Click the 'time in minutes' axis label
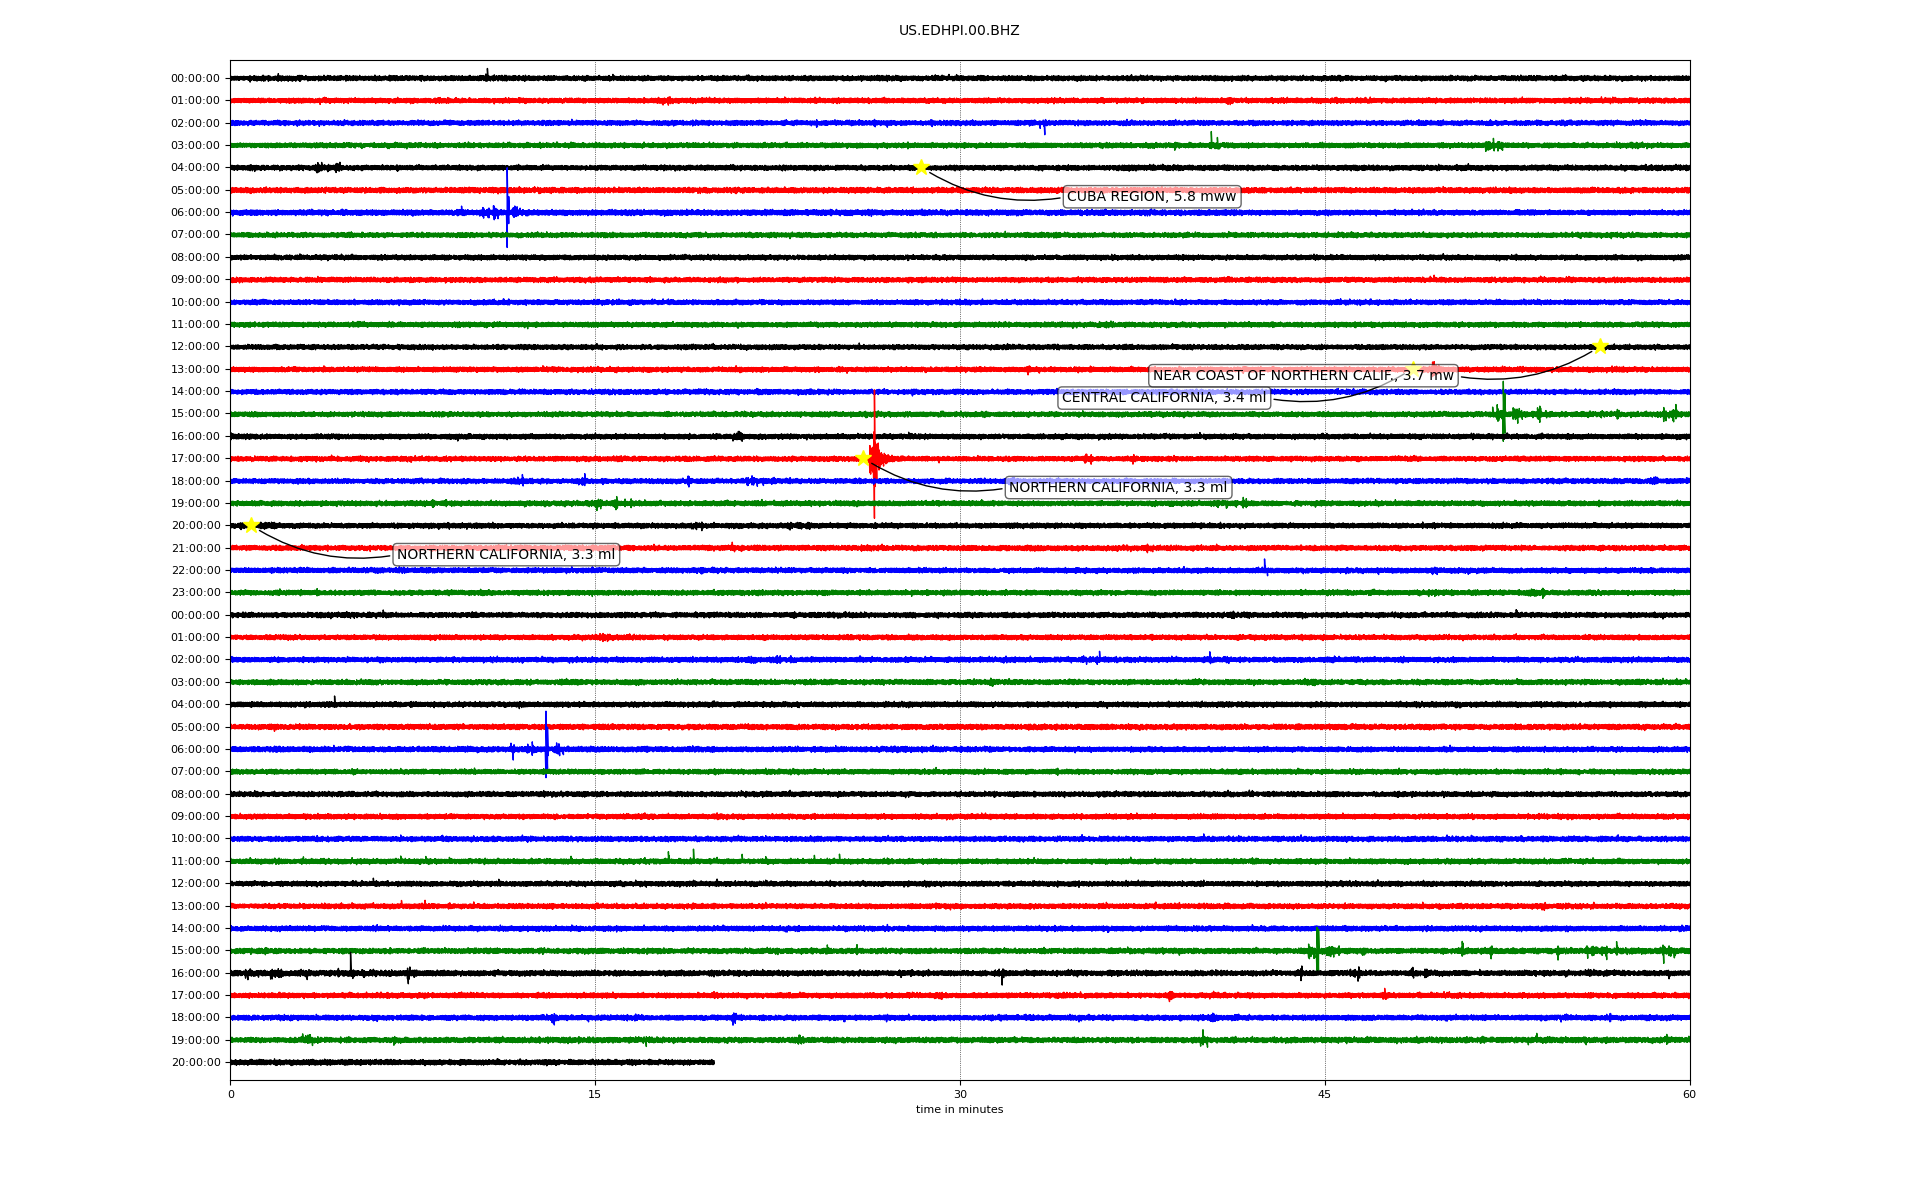This screenshot has width=1920, height=1200. [x=959, y=1109]
